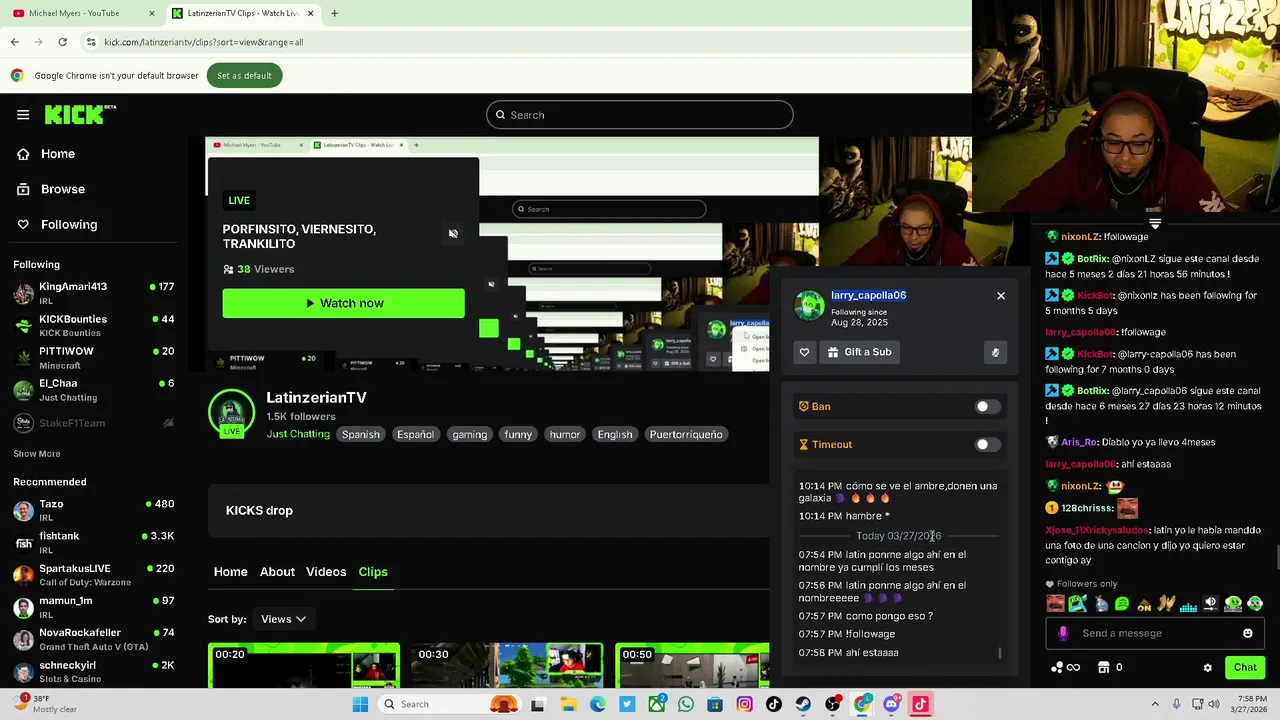Open the 00:30 clip thumbnail

pyautogui.click(x=507, y=665)
